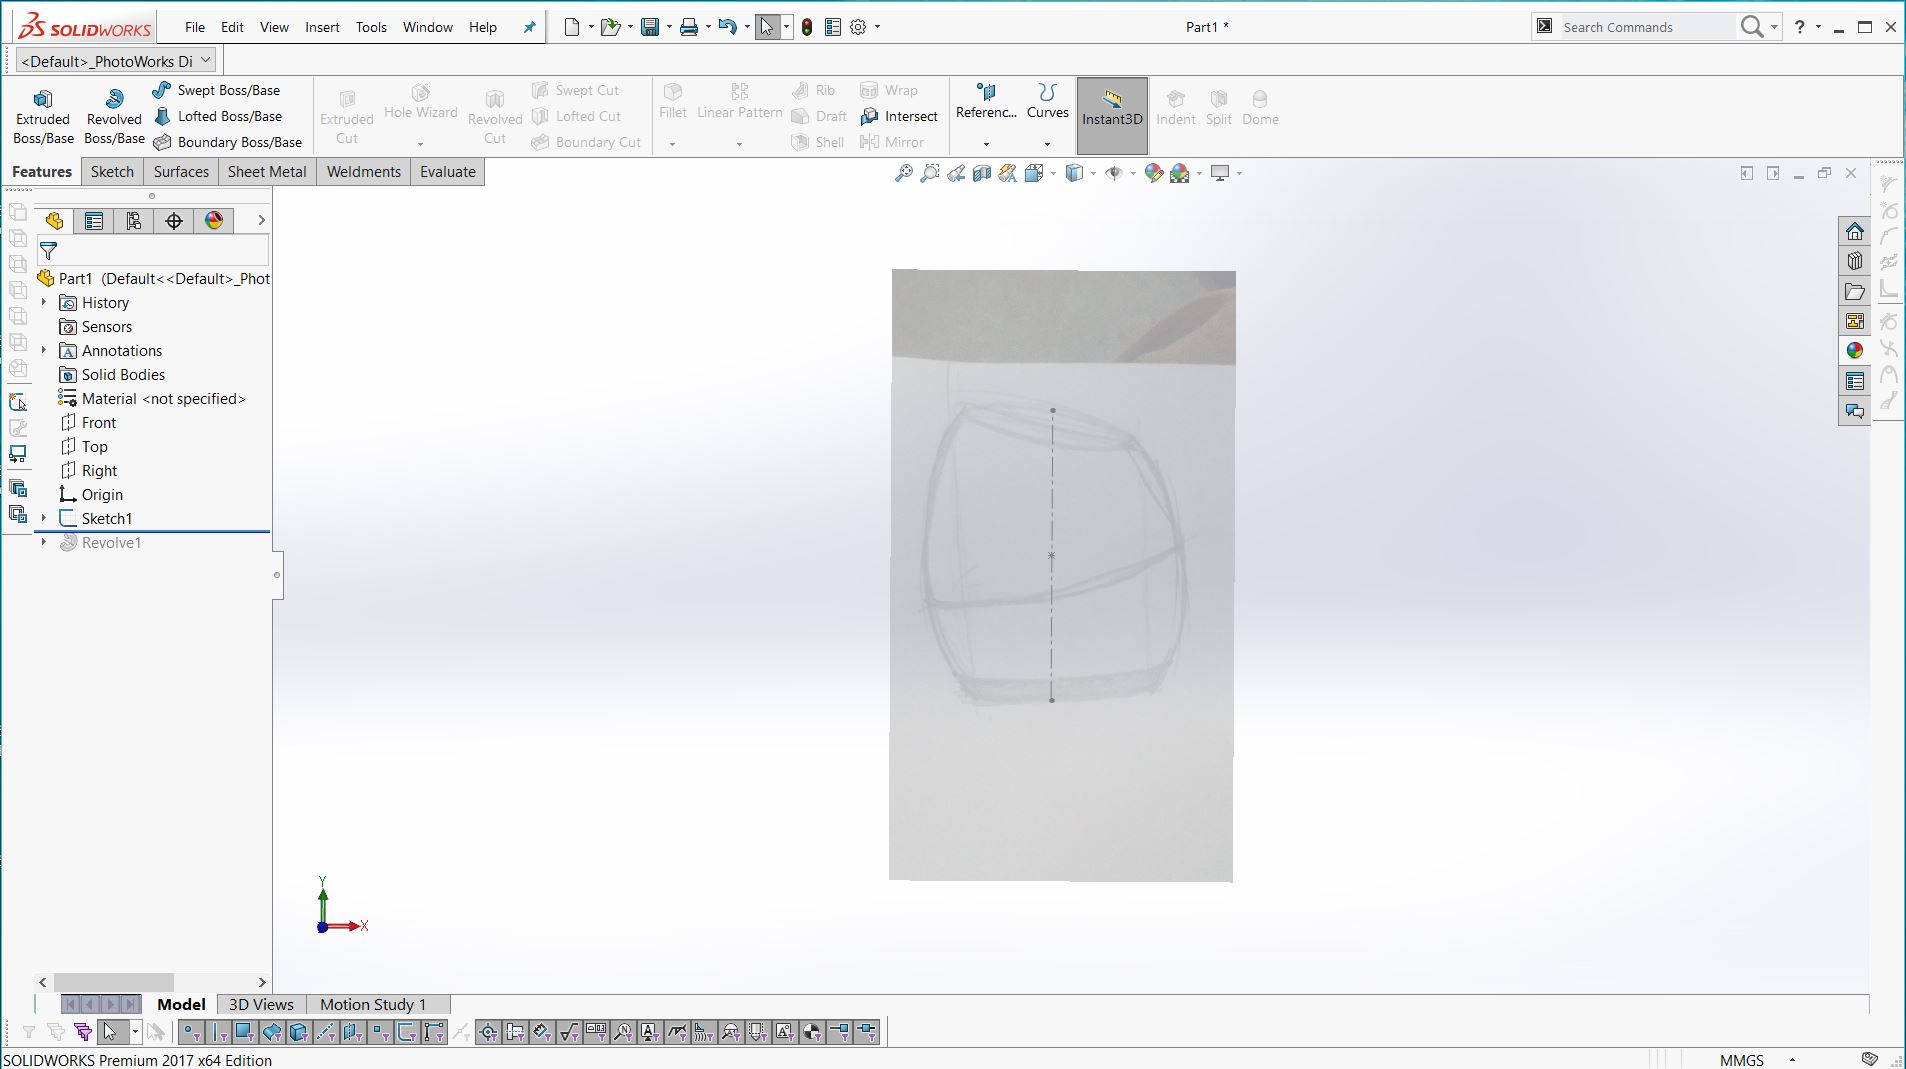Pin the menu bar
1906x1069 pixels.
[x=530, y=27]
